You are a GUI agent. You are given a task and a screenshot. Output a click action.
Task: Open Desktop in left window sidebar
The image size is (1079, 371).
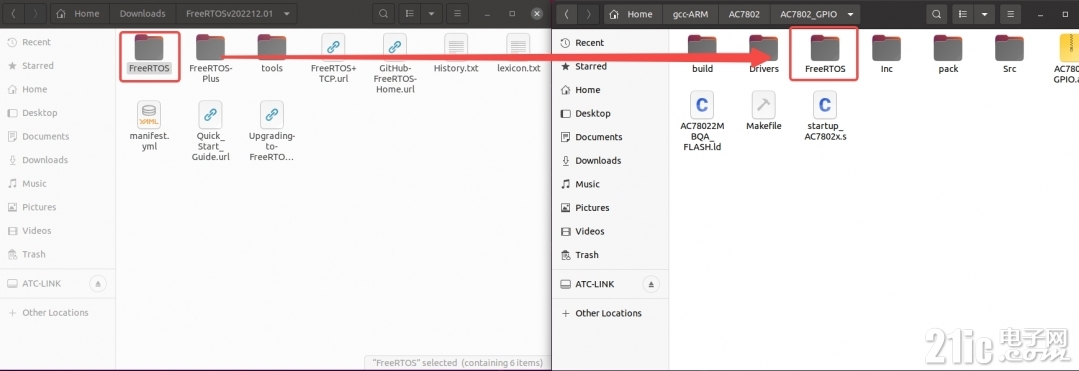pyautogui.click(x=58, y=112)
